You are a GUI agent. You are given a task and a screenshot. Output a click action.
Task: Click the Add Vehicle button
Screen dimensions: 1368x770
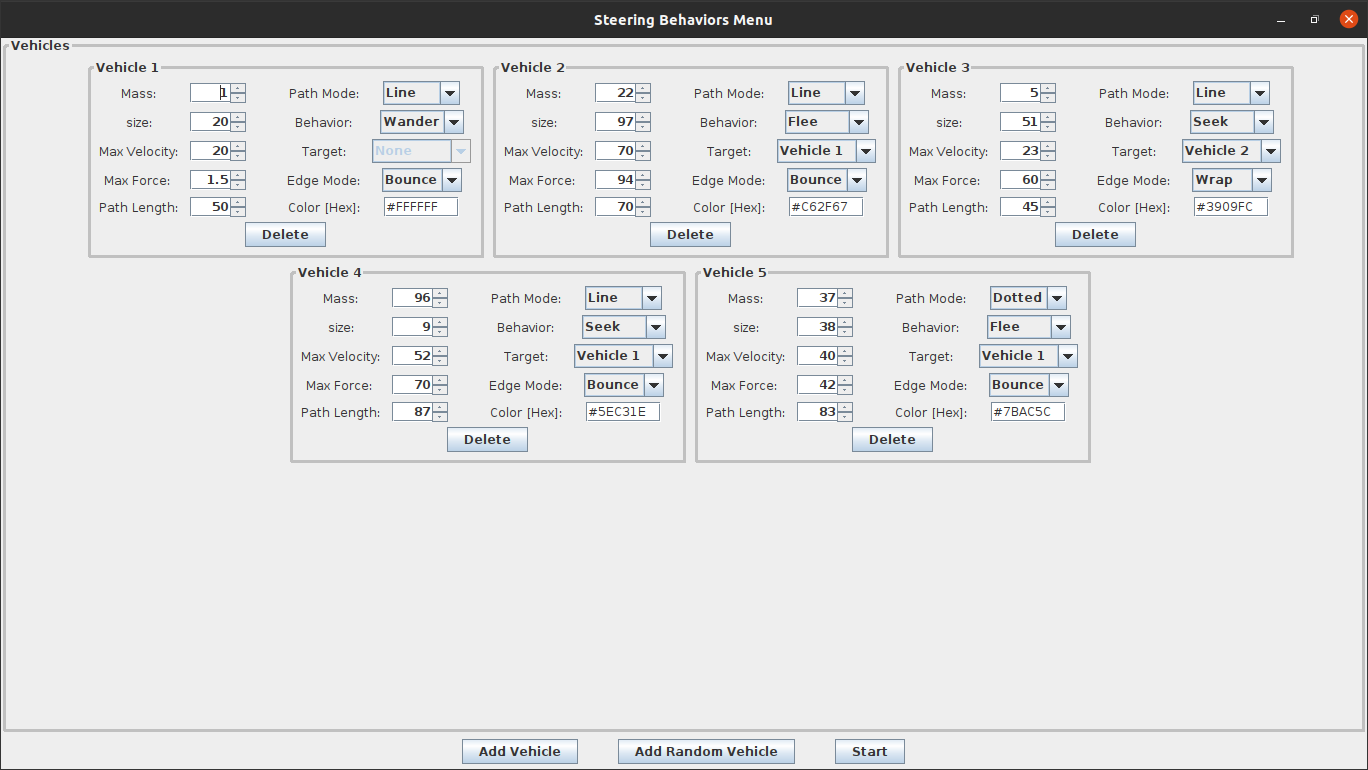519,751
